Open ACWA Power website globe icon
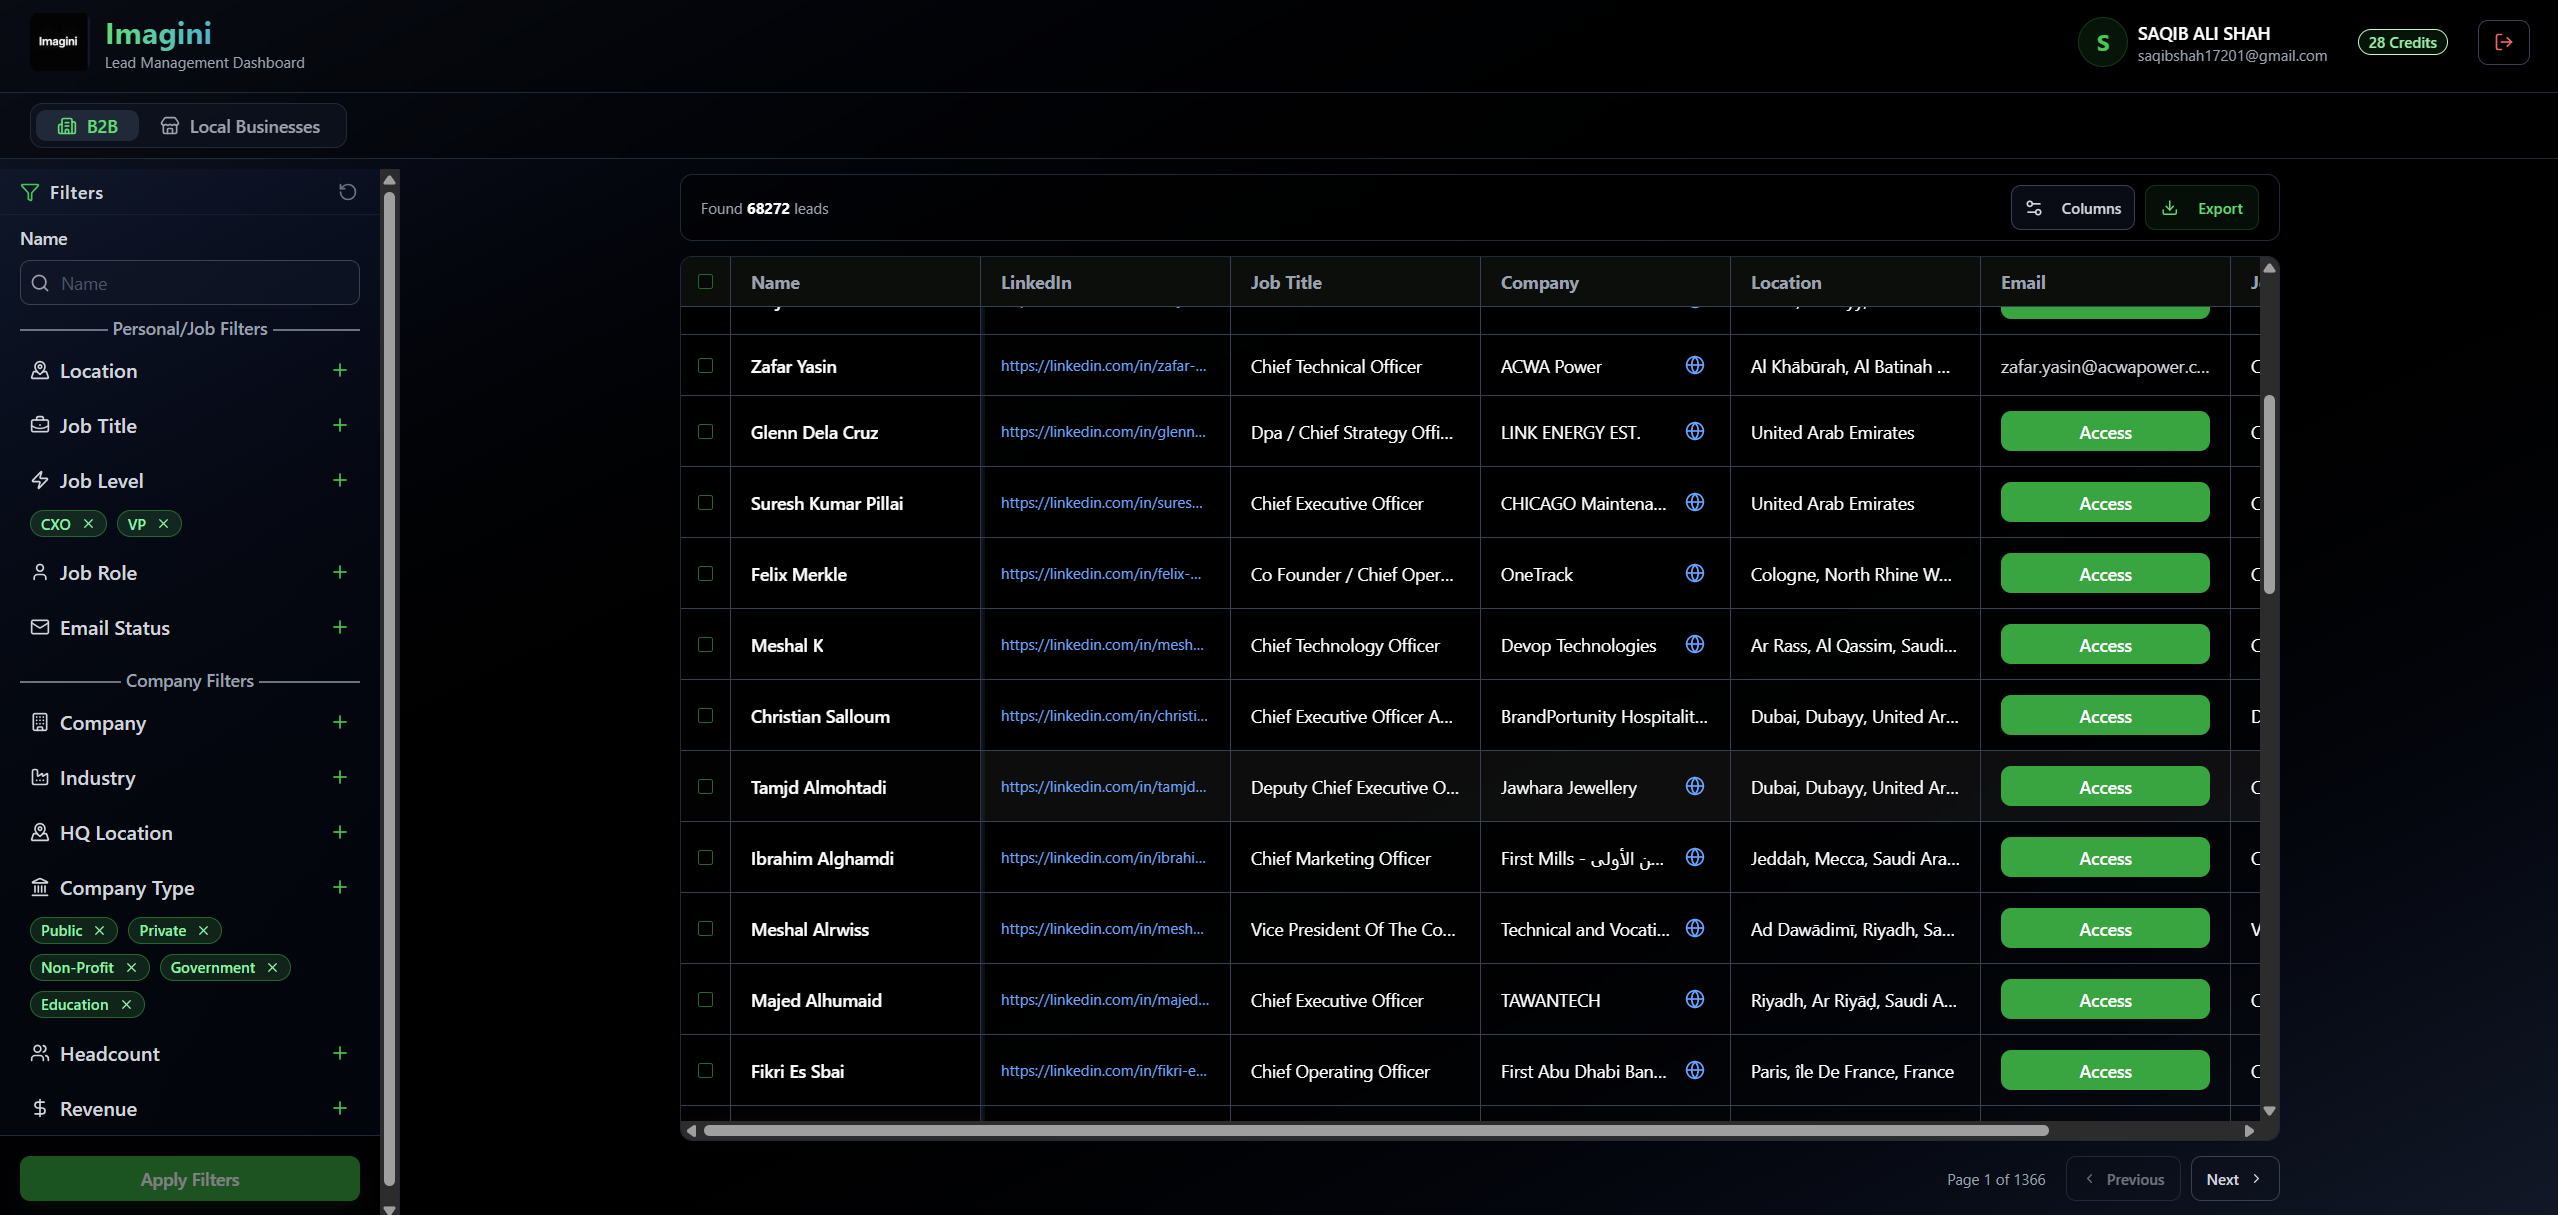The width and height of the screenshot is (2558, 1215). (1694, 366)
